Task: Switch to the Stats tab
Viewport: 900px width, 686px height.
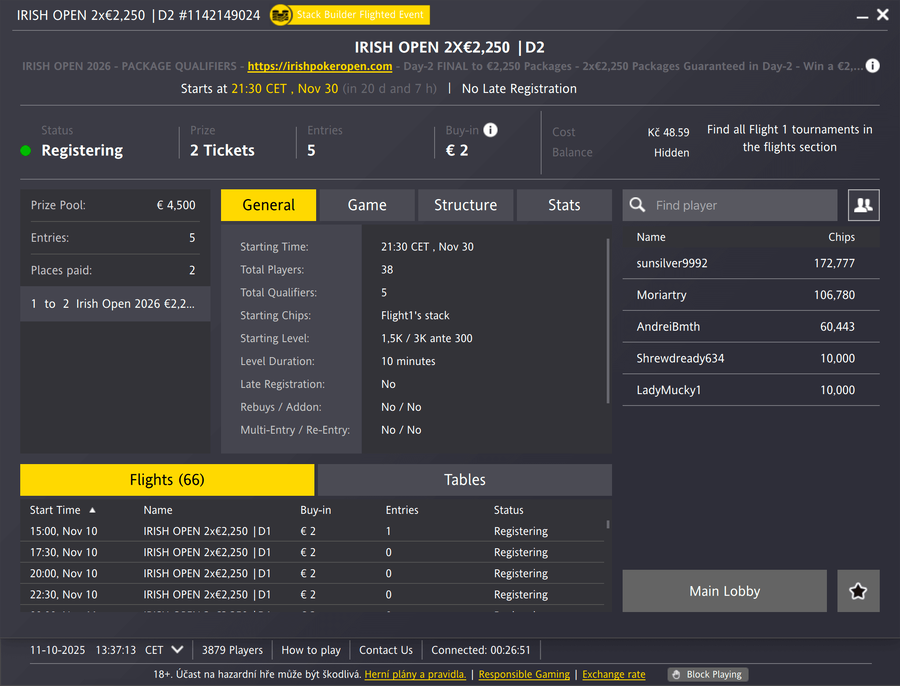Action: click(564, 205)
